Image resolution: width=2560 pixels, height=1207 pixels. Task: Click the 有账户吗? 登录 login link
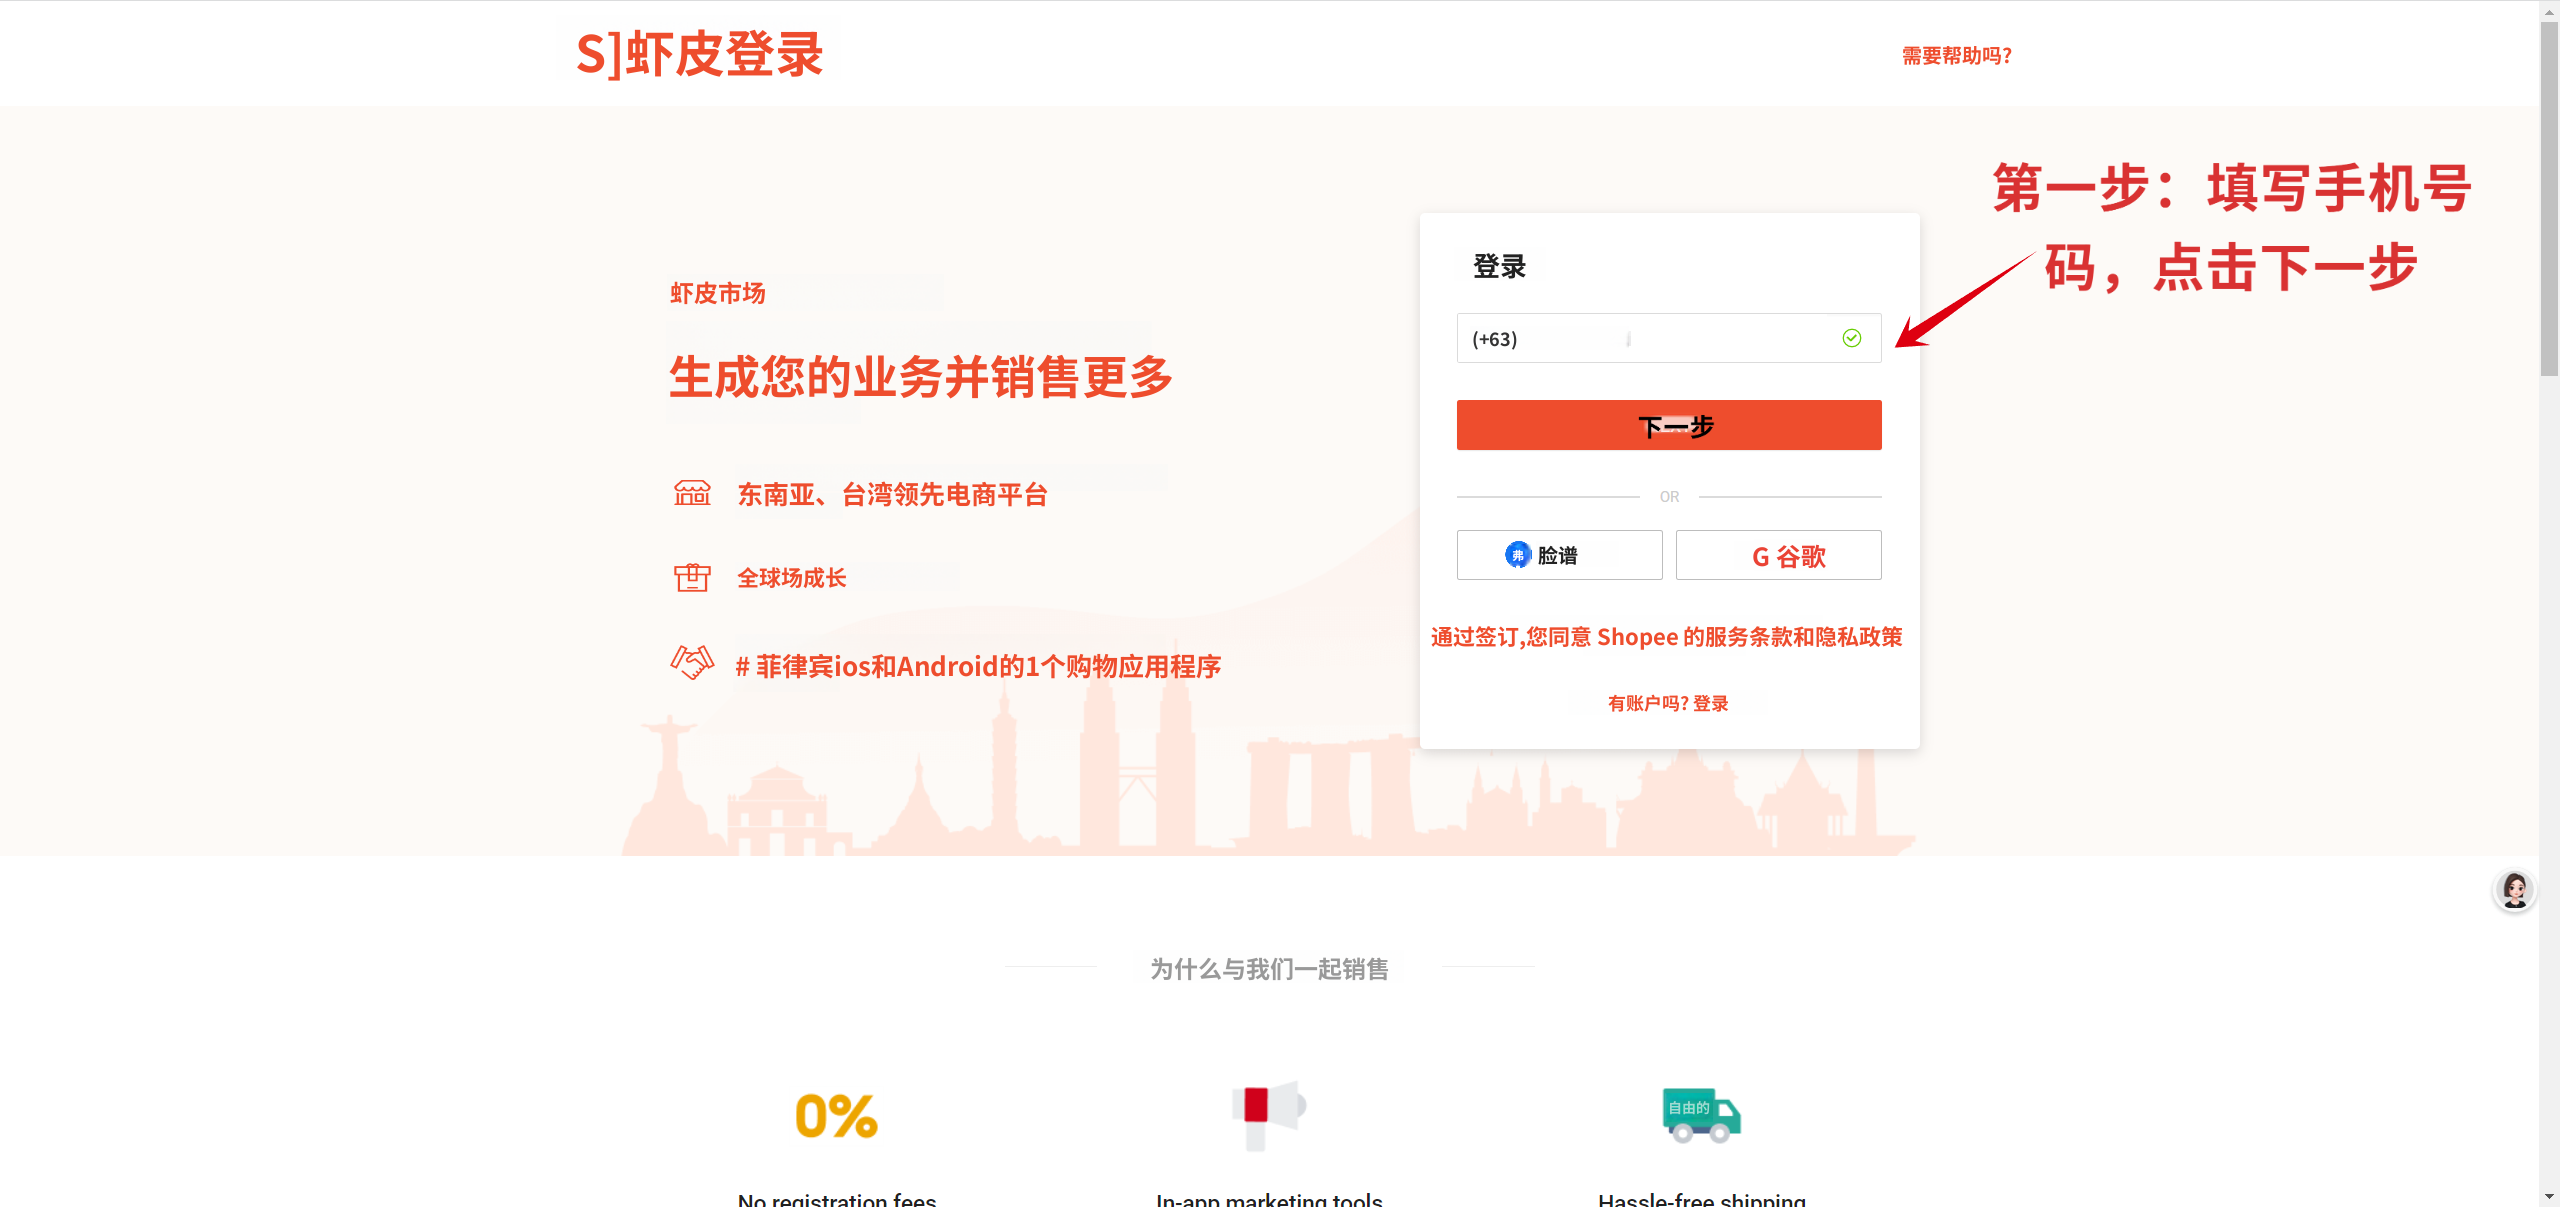(x=1668, y=703)
